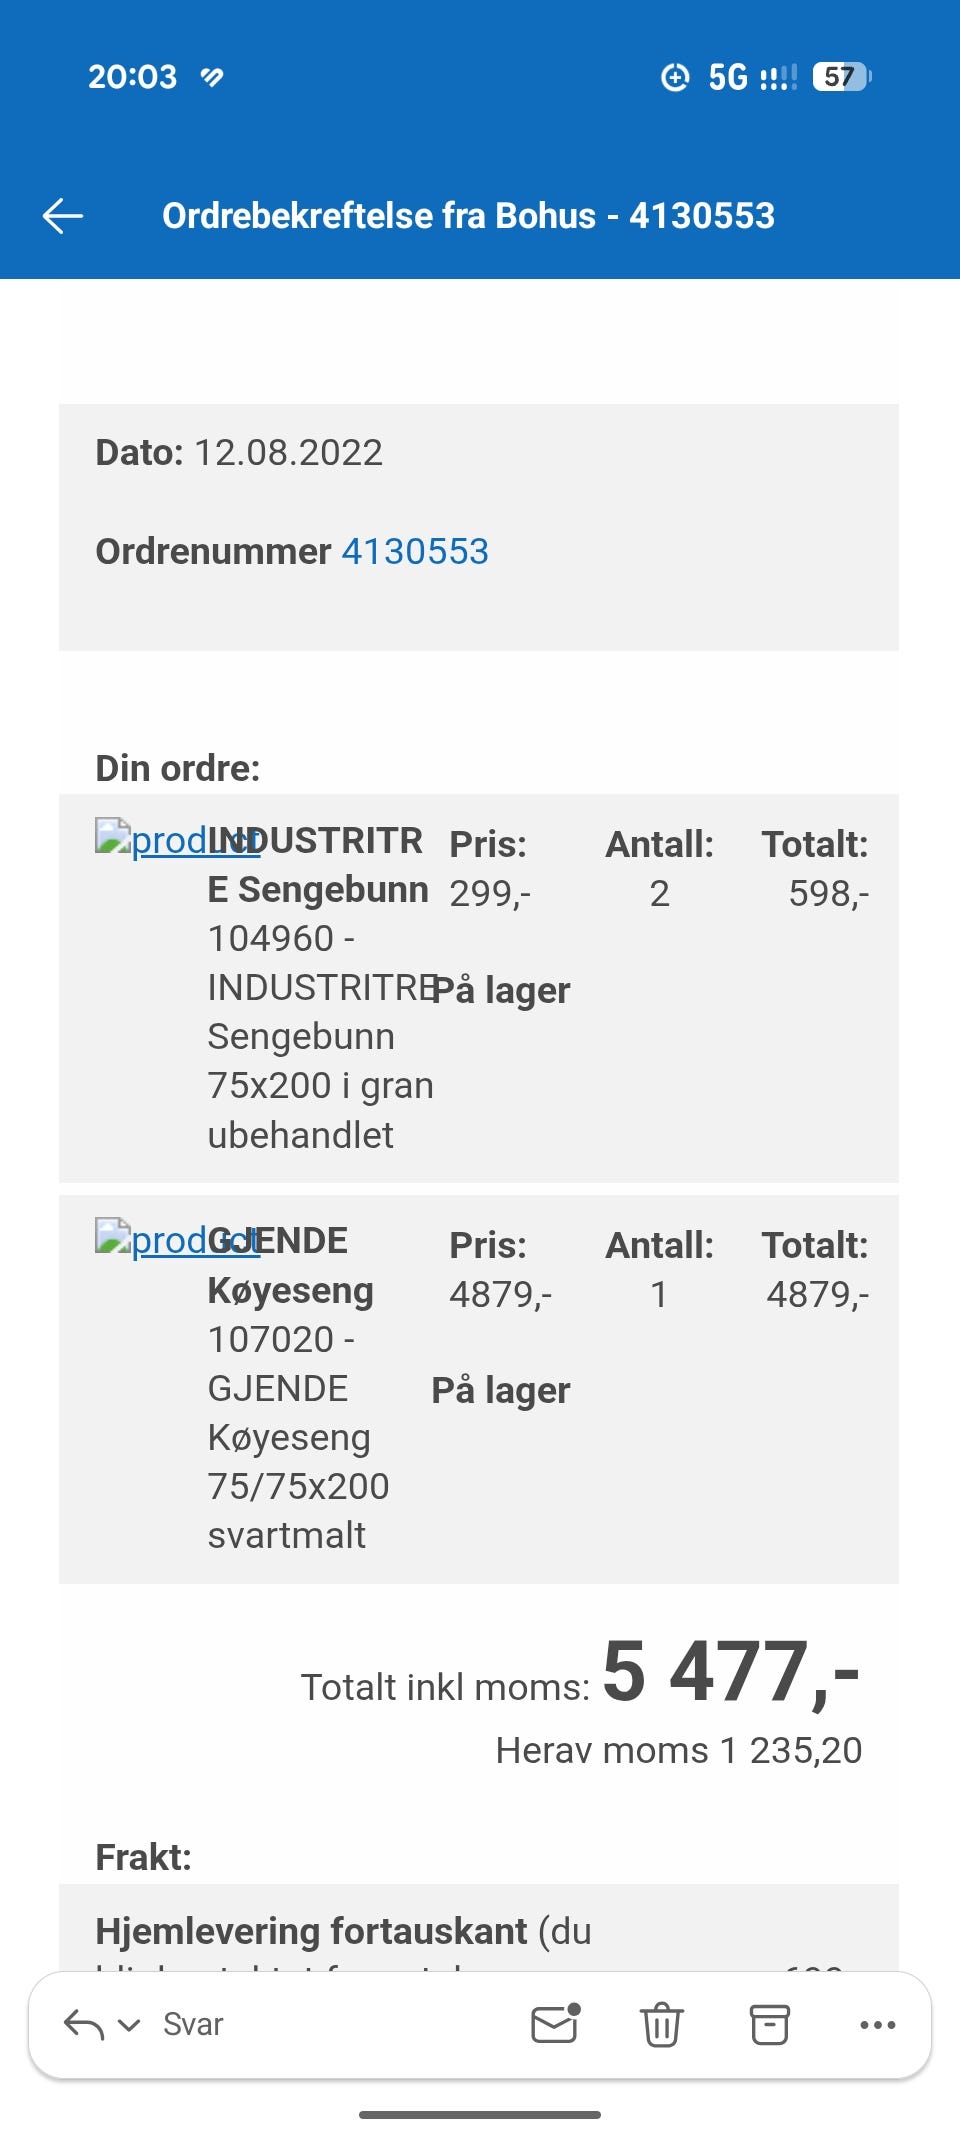Tap the email subject title Ordrebekreftelse fra Bohus
The image size is (960, 2142).
pos(468,215)
